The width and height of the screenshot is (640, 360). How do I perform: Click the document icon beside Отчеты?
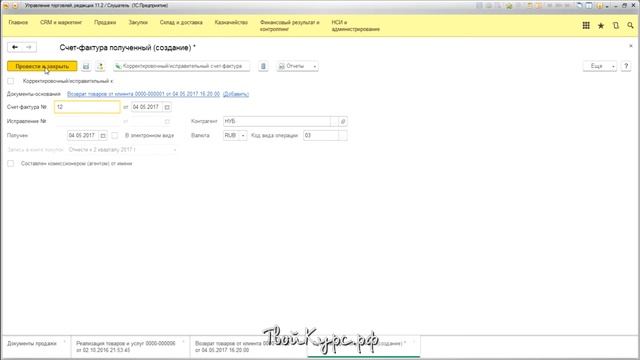pyautogui.click(x=263, y=66)
